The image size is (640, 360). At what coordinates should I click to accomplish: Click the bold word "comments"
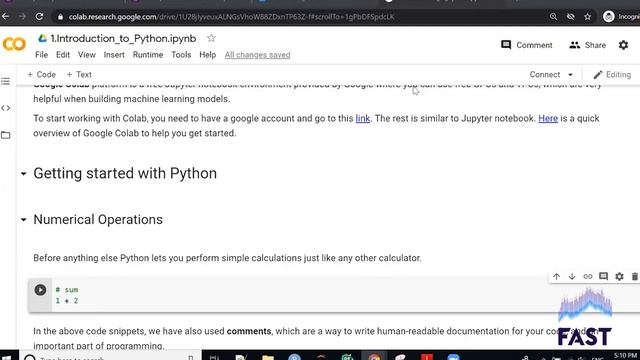(249, 331)
